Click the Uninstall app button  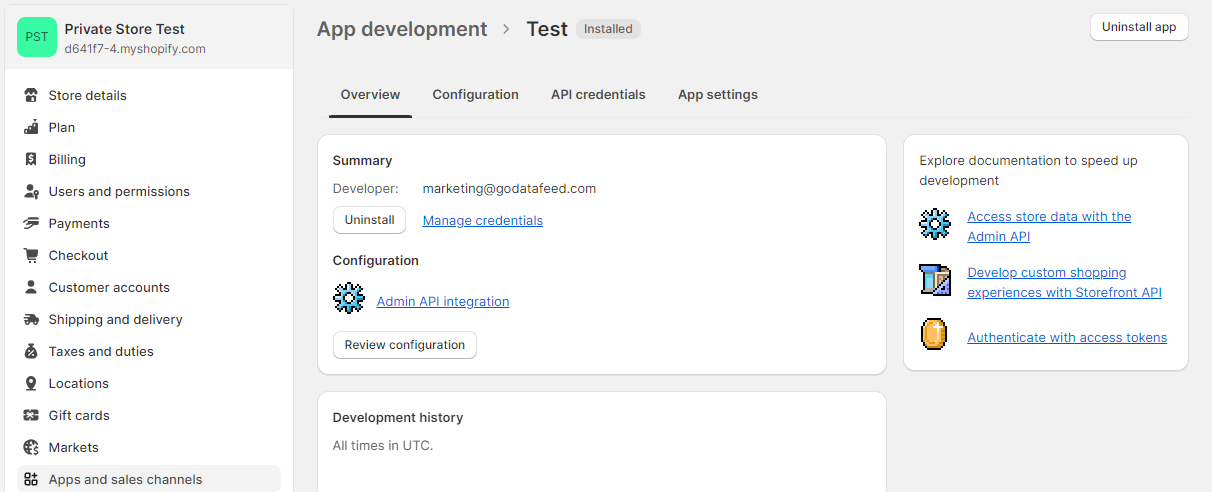point(1139,27)
